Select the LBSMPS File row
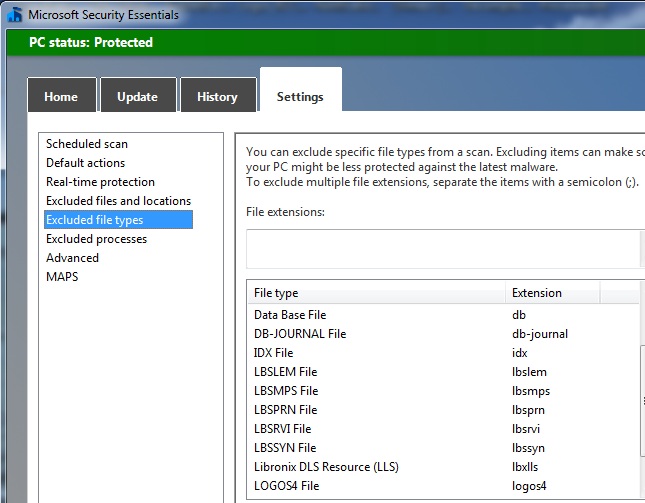The height and width of the screenshot is (503, 645). pos(443,391)
